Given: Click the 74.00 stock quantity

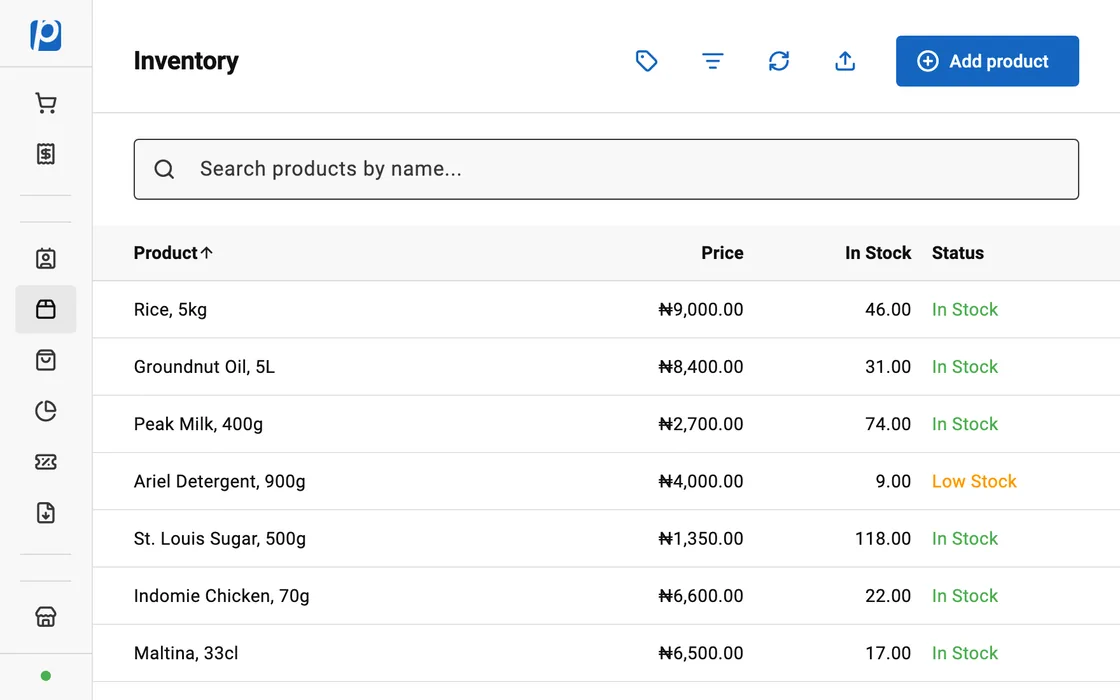Looking at the screenshot, I should [x=888, y=424].
